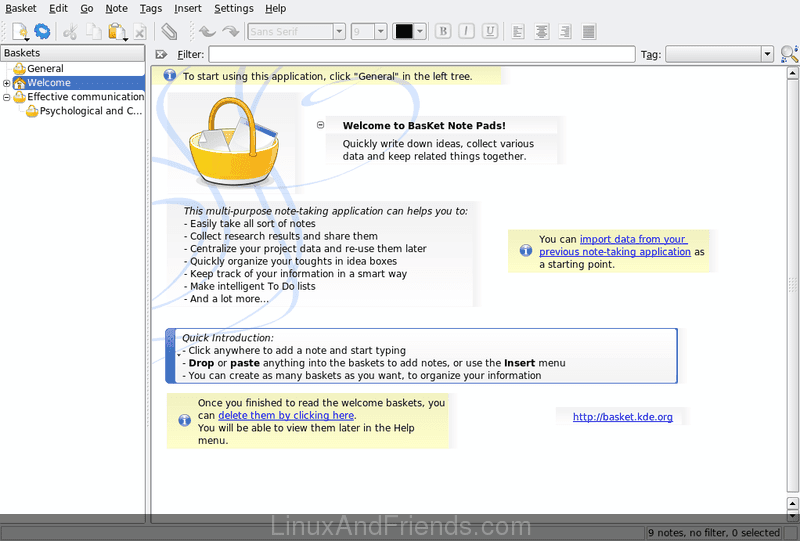Viewport: 800px width, 541px height.
Task: Toggle Italic formatting button
Action: pyautogui.click(x=466, y=32)
